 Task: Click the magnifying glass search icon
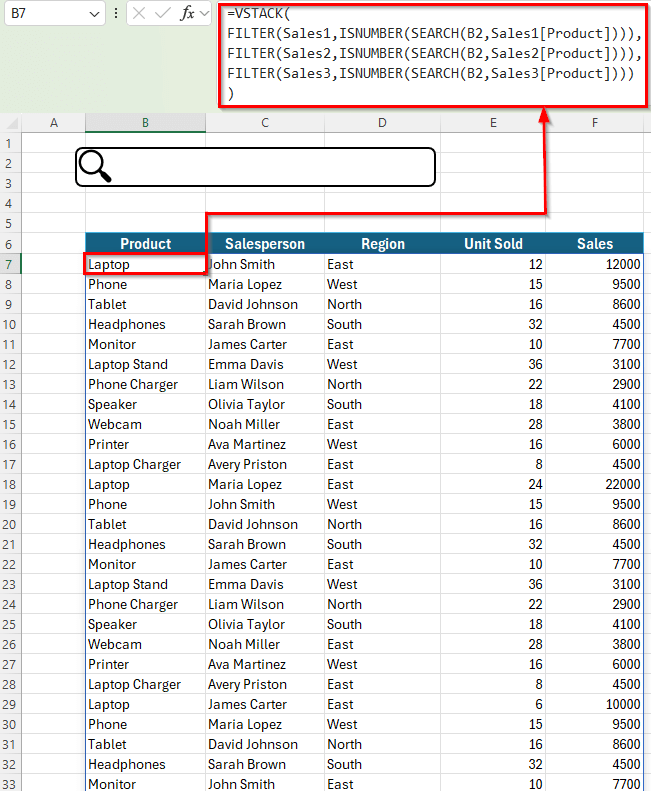(95, 166)
